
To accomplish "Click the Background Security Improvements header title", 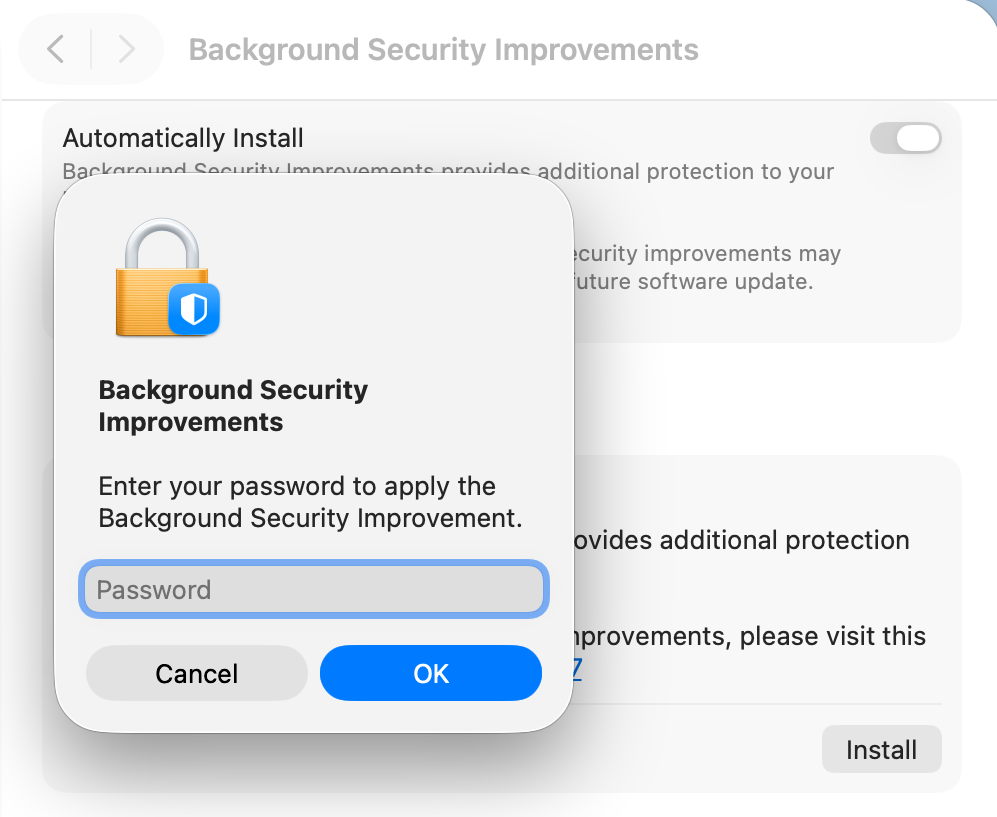I will coord(443,49).
